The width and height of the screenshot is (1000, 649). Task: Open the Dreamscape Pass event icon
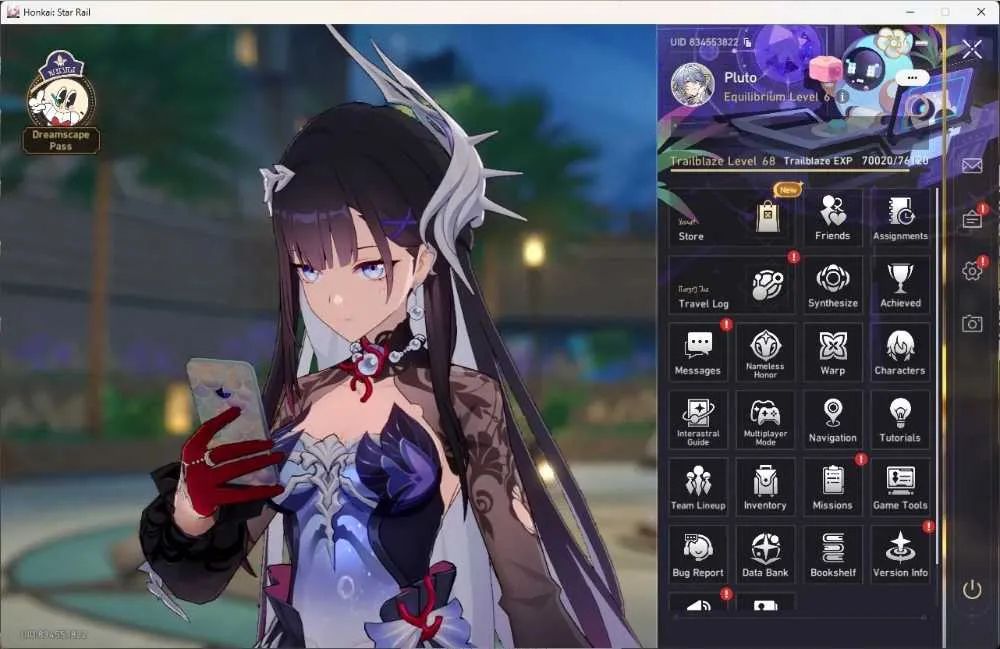(61, 102)
